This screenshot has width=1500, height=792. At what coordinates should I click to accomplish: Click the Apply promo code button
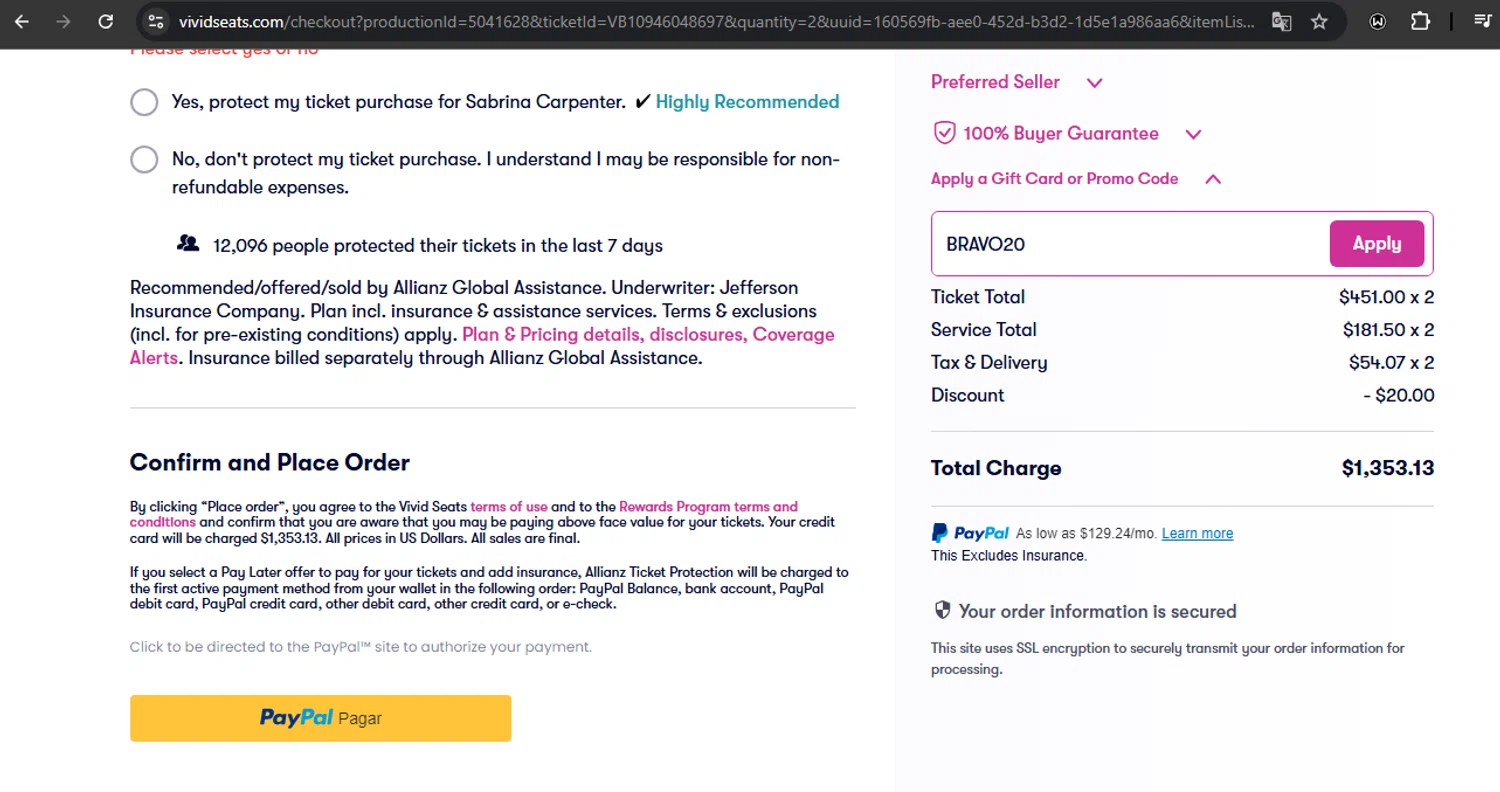tap(1376, 244)
